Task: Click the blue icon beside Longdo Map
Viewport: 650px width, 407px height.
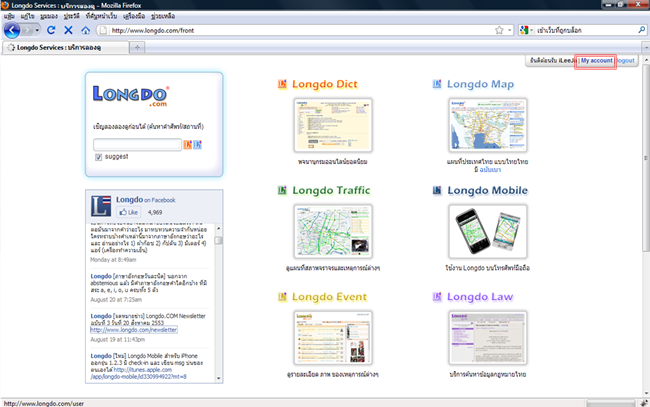Action: [x=437, y=84]
